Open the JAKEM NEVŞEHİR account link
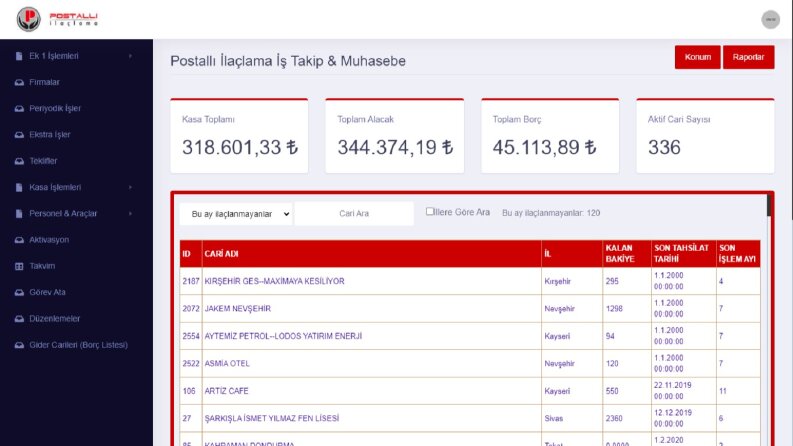Image resolution: width=793 pixels, height=446 pixels. 238,308
